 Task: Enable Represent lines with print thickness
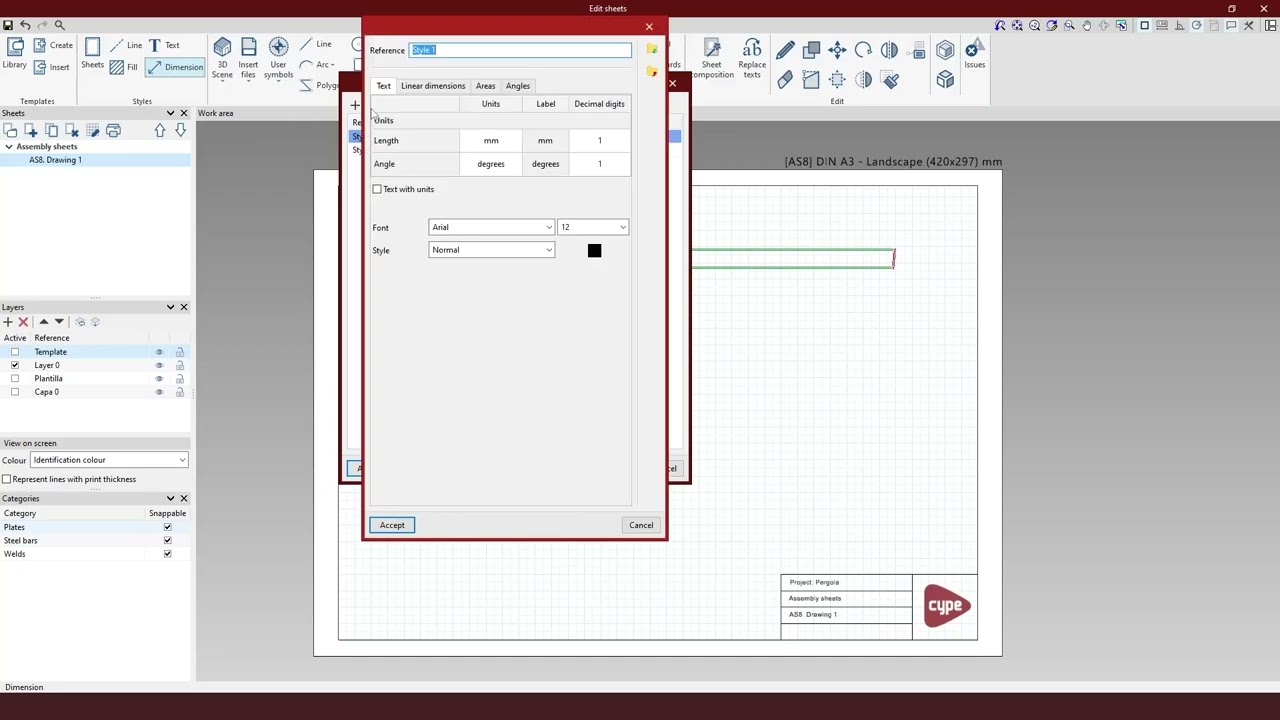7,479
